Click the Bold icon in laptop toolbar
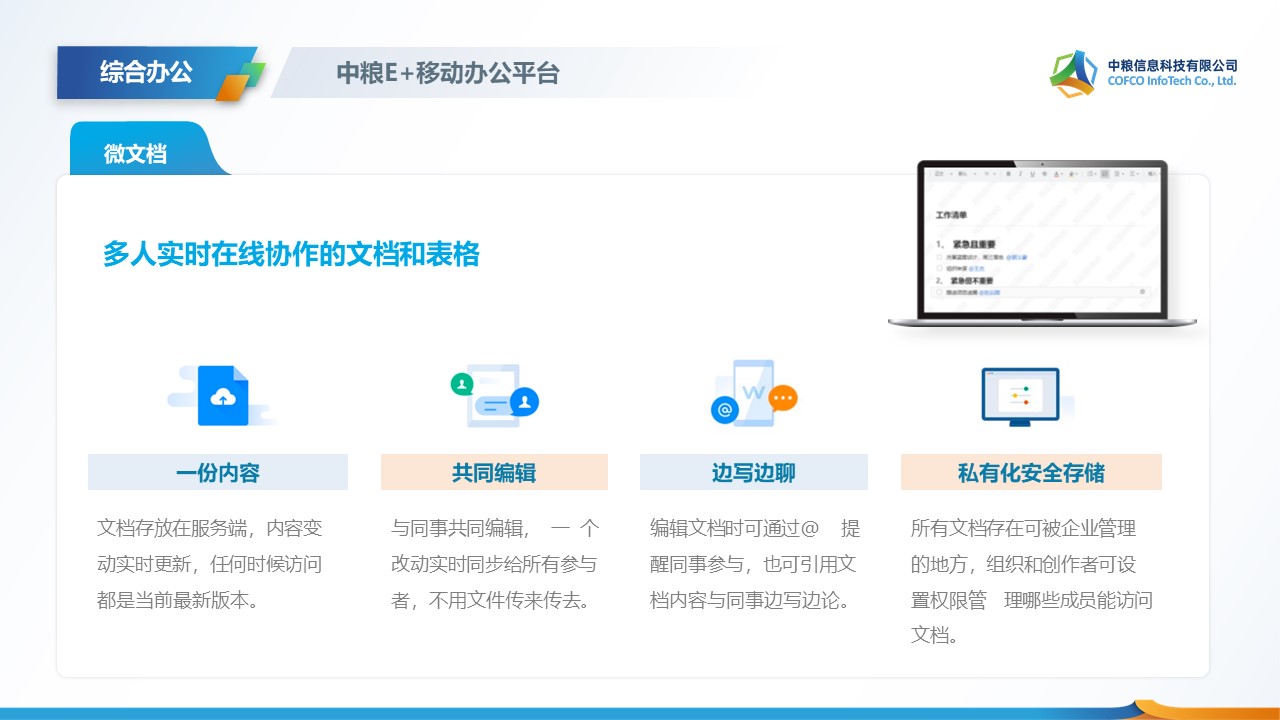 1007,174
